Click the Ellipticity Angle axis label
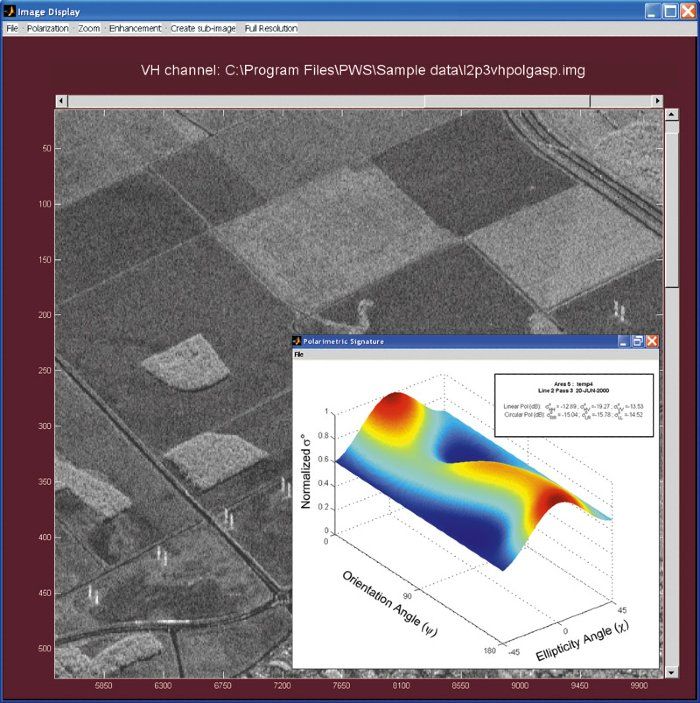700x703 pixels. coord(583,641)
